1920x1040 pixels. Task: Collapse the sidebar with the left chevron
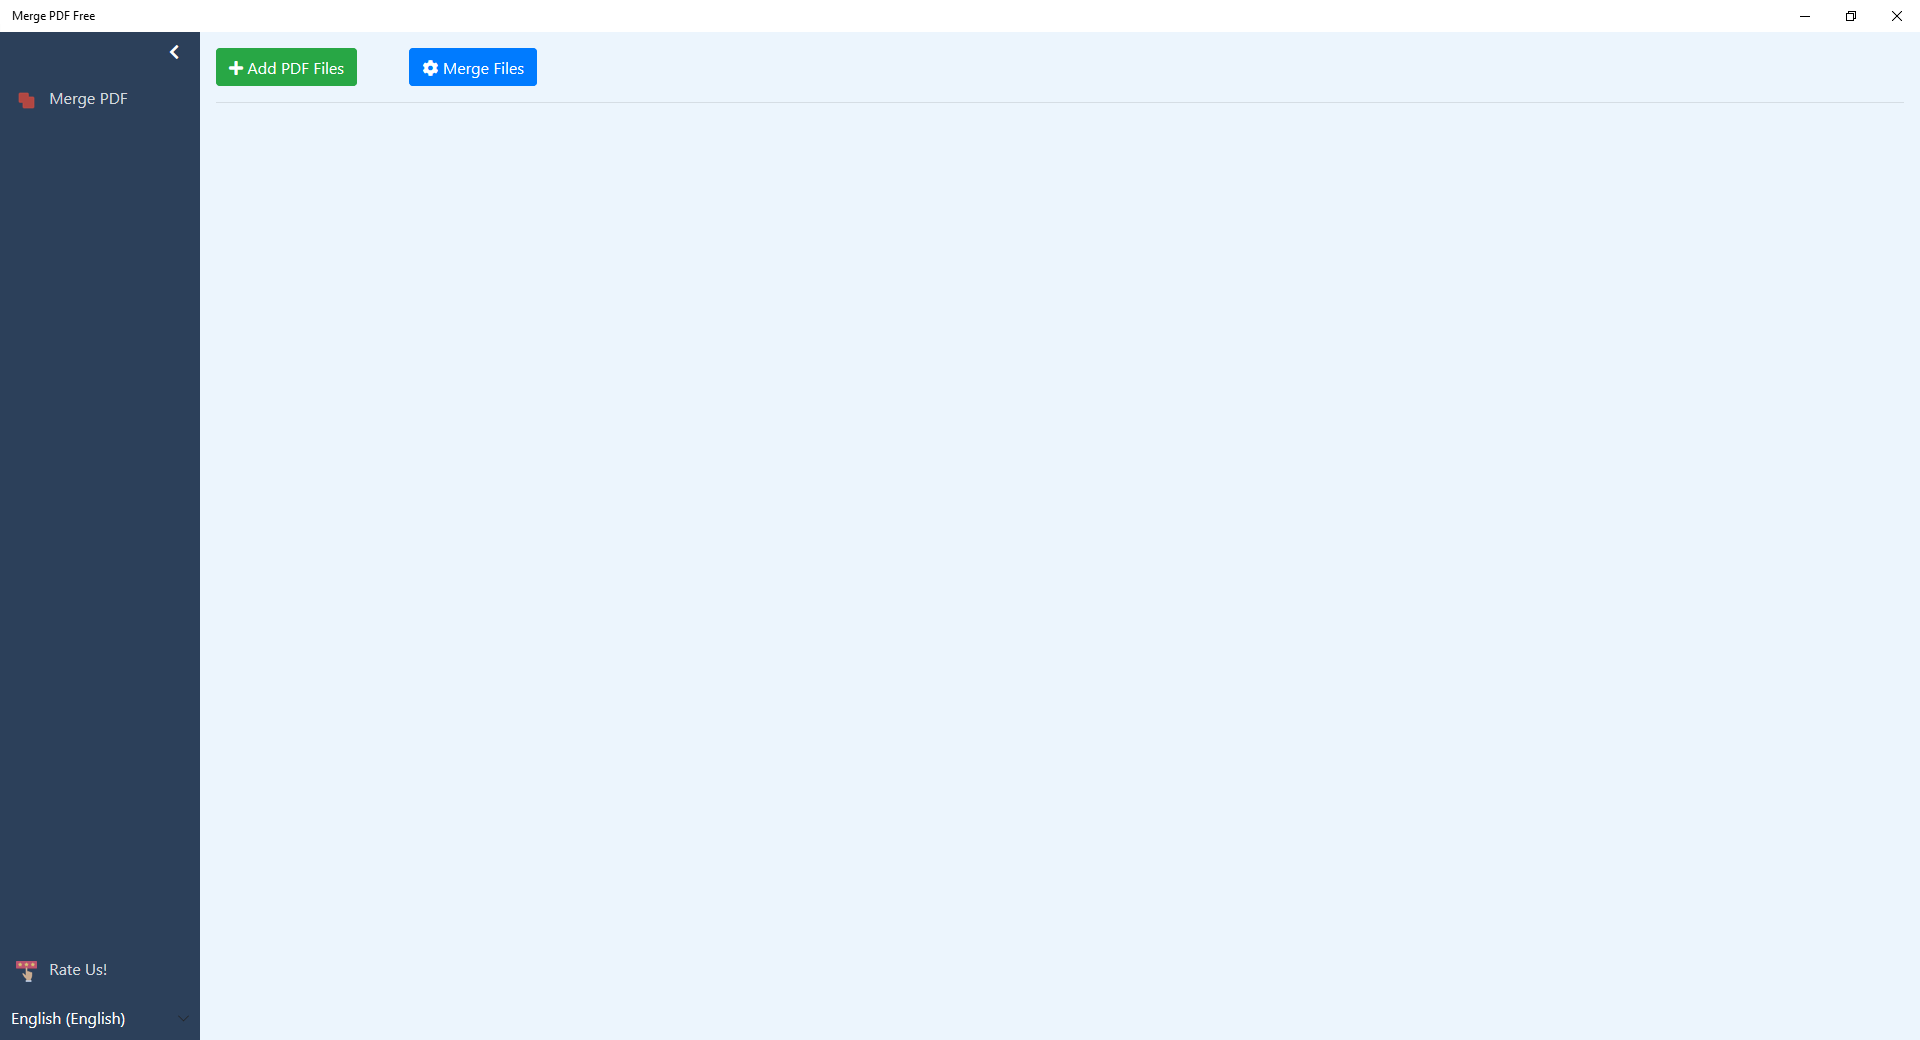174,52
